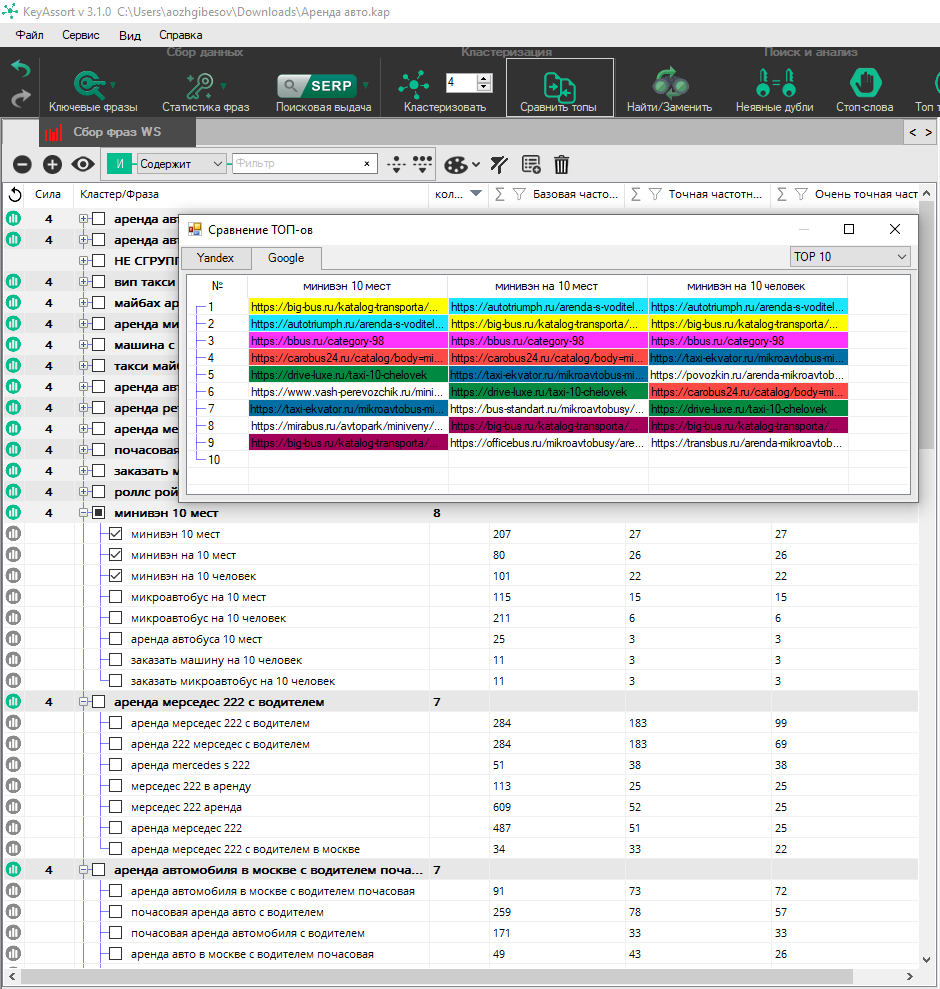The image size is (940, 989).
Task: Click the horizontal scrollbar at the bottom
Action: coord(437,976)
